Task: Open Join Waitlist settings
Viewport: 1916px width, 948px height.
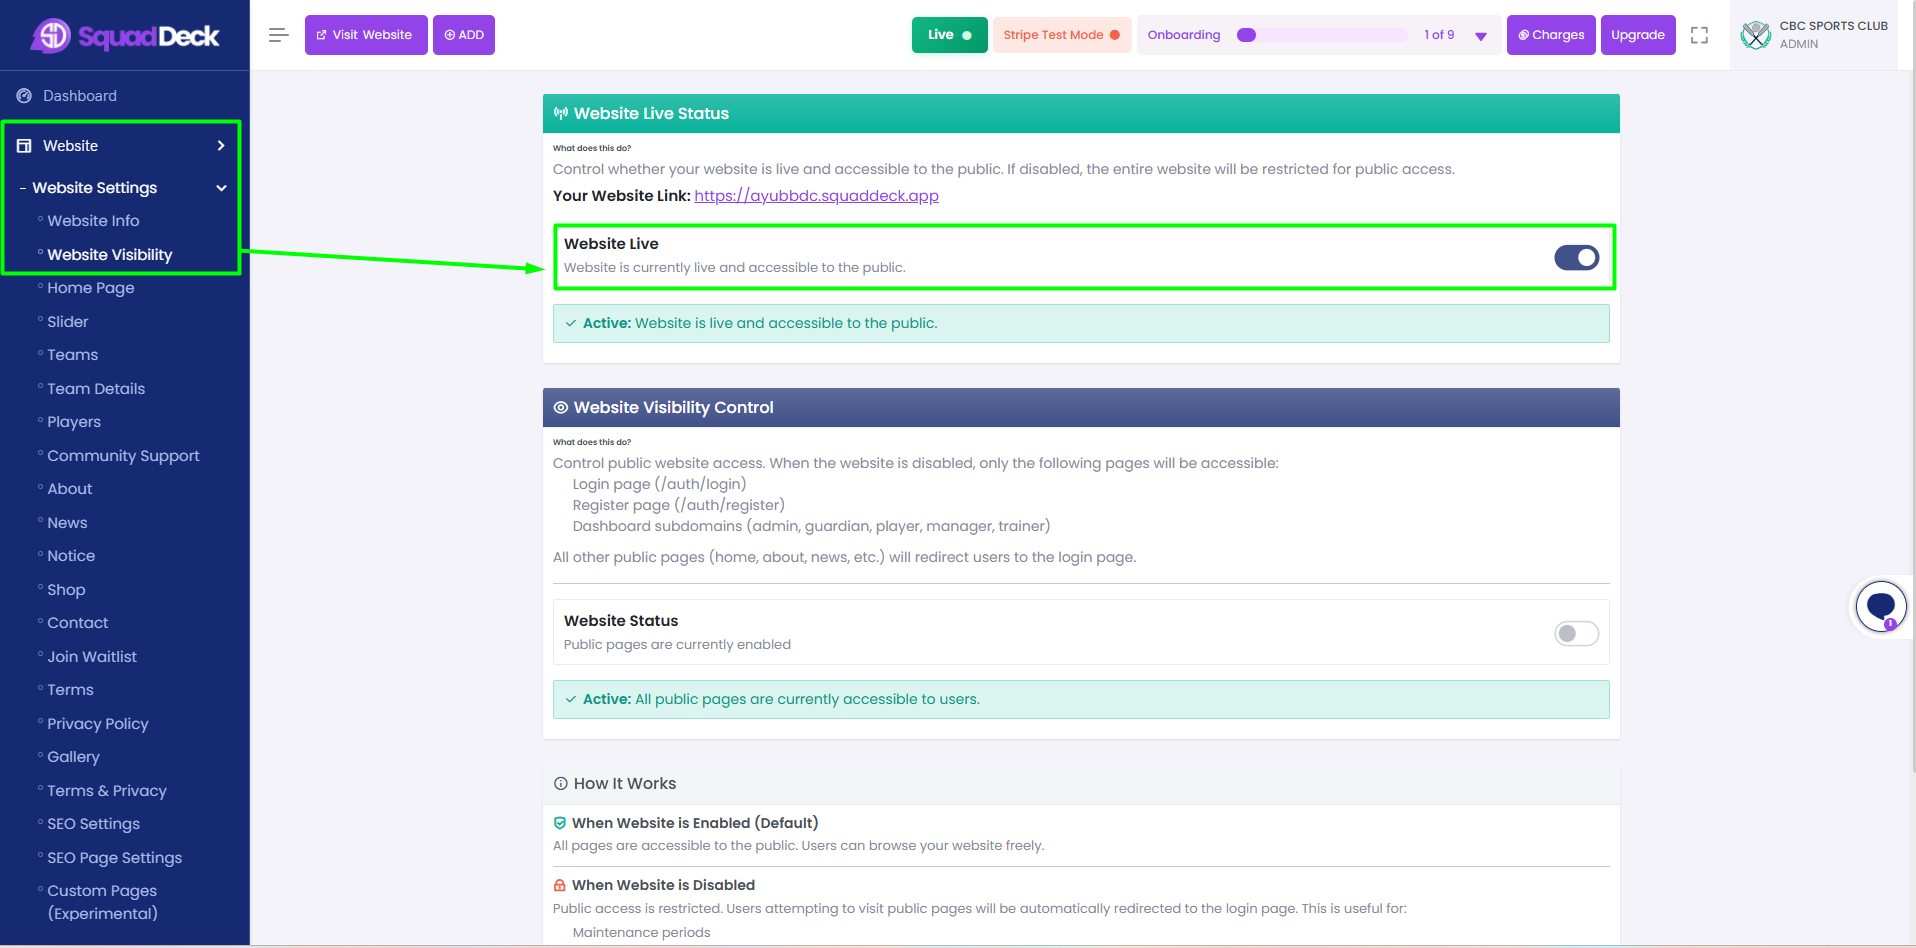Action: click(92, 657)
